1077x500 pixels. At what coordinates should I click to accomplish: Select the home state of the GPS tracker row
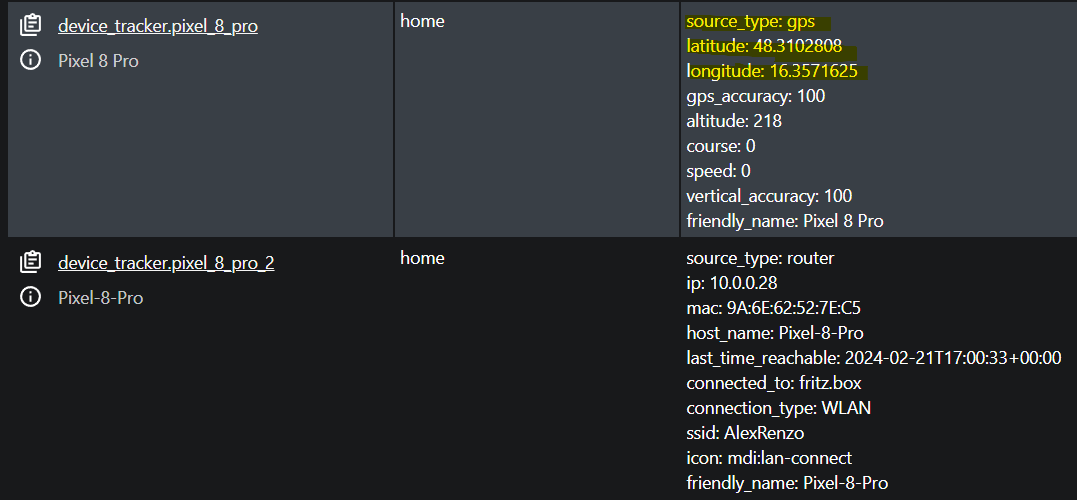422,21
